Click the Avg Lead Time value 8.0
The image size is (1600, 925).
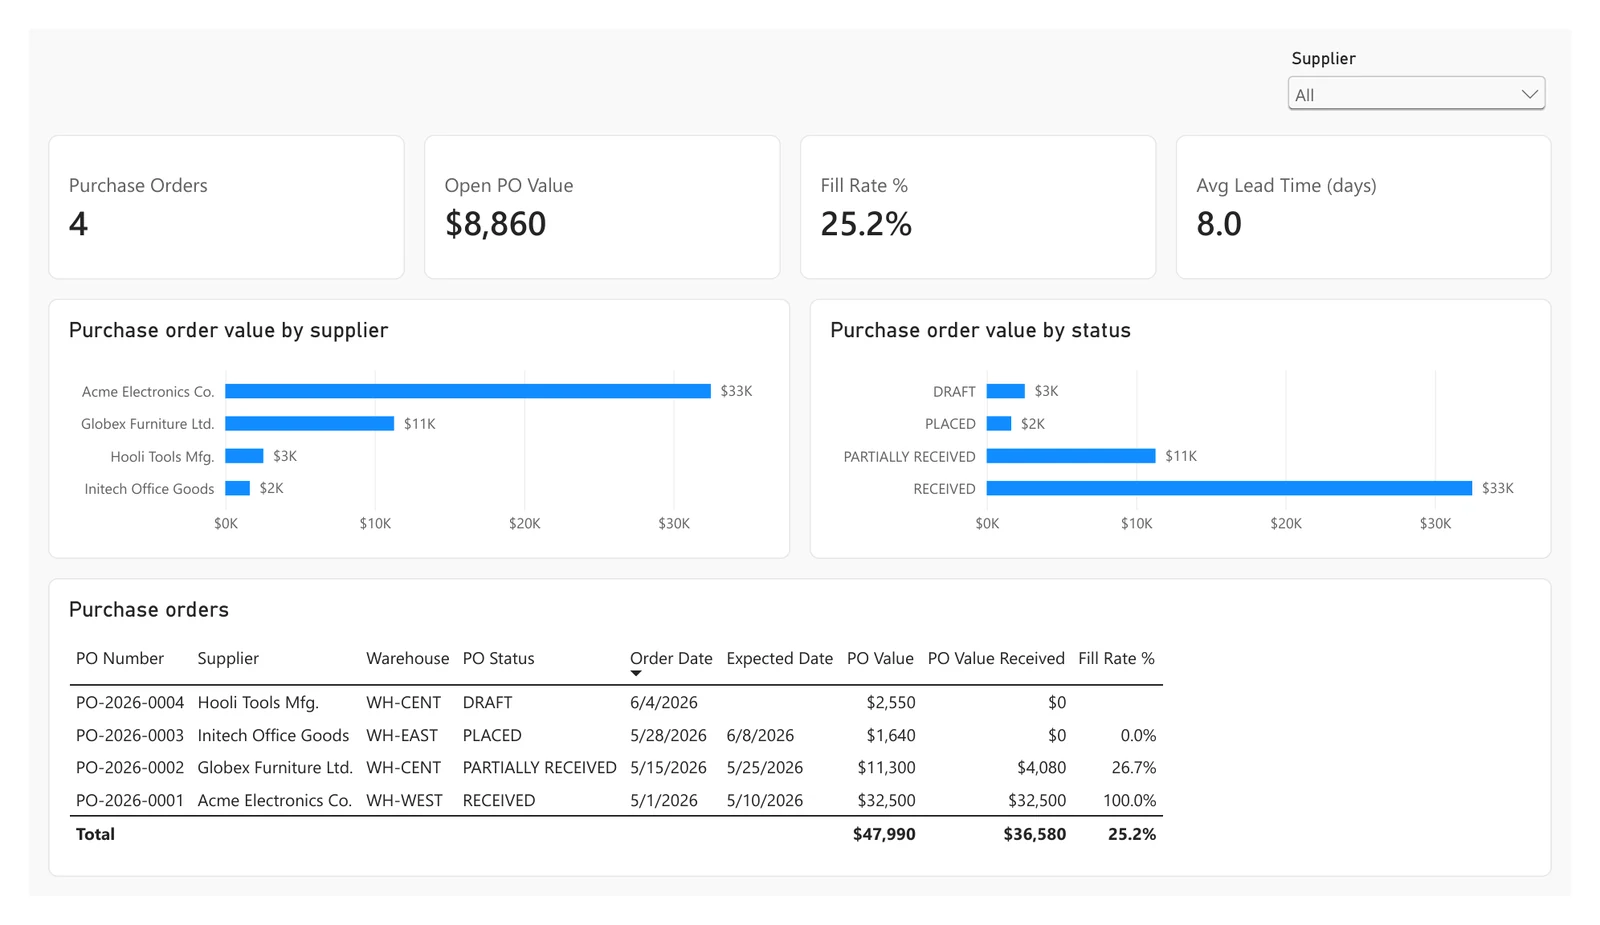pyautogui.click(x=1219, y=224)
